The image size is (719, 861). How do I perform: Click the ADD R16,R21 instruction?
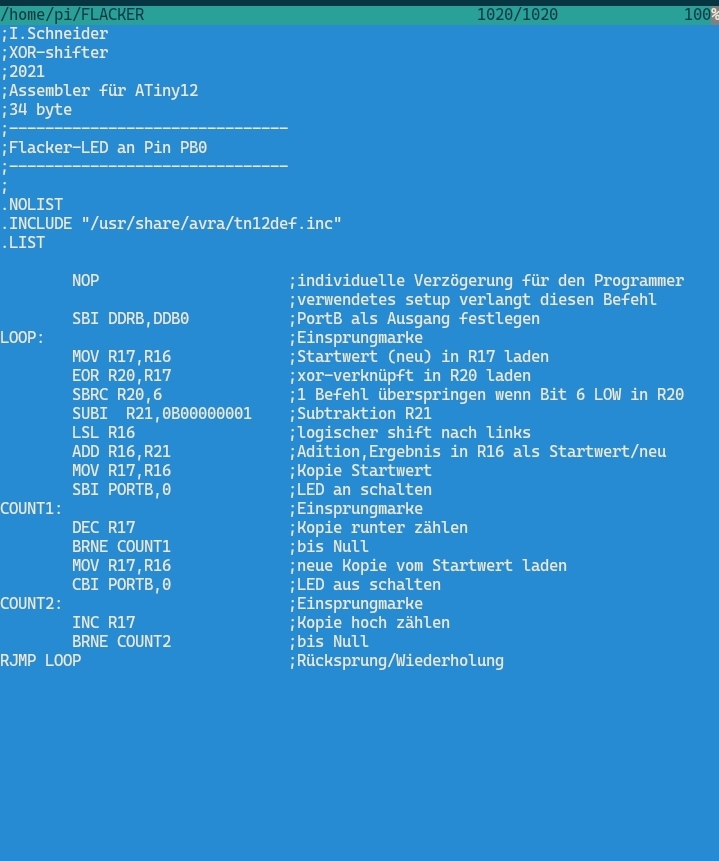[x=122, y=452]
